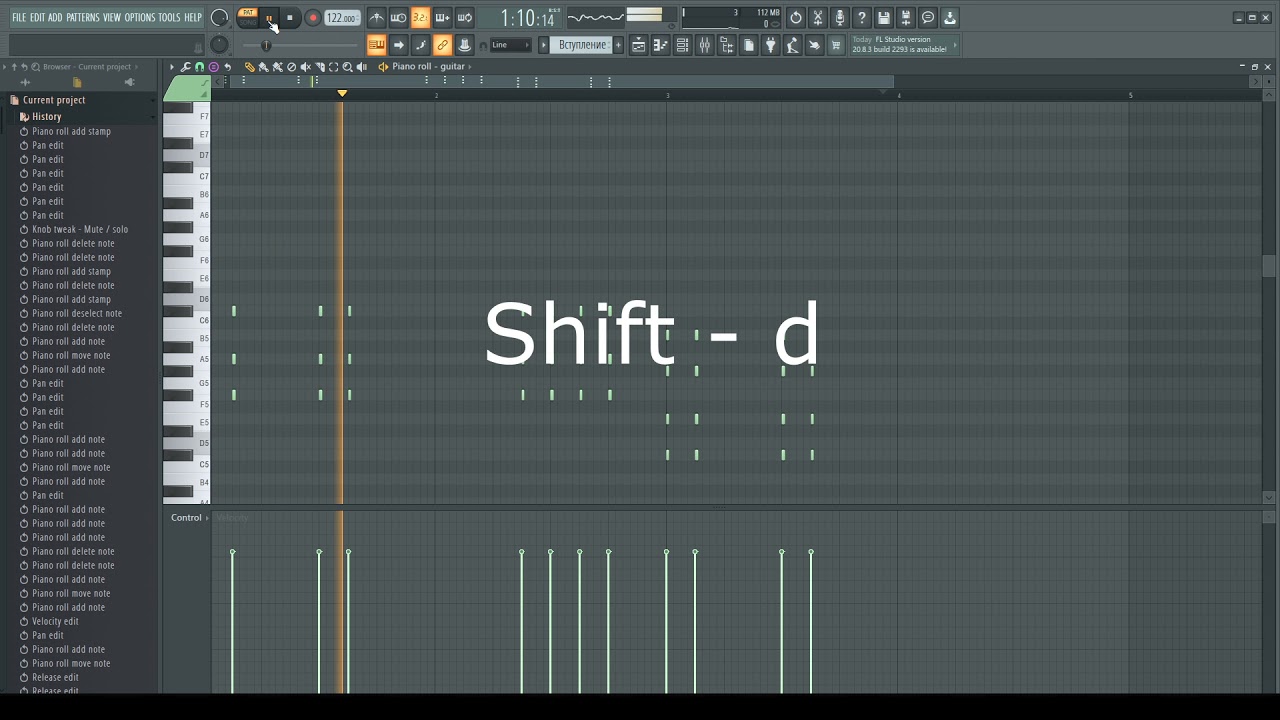The height and width of the screenshot is (720, 1280).
Task: Open the Piano roll view icon
Action: (660, 45)
